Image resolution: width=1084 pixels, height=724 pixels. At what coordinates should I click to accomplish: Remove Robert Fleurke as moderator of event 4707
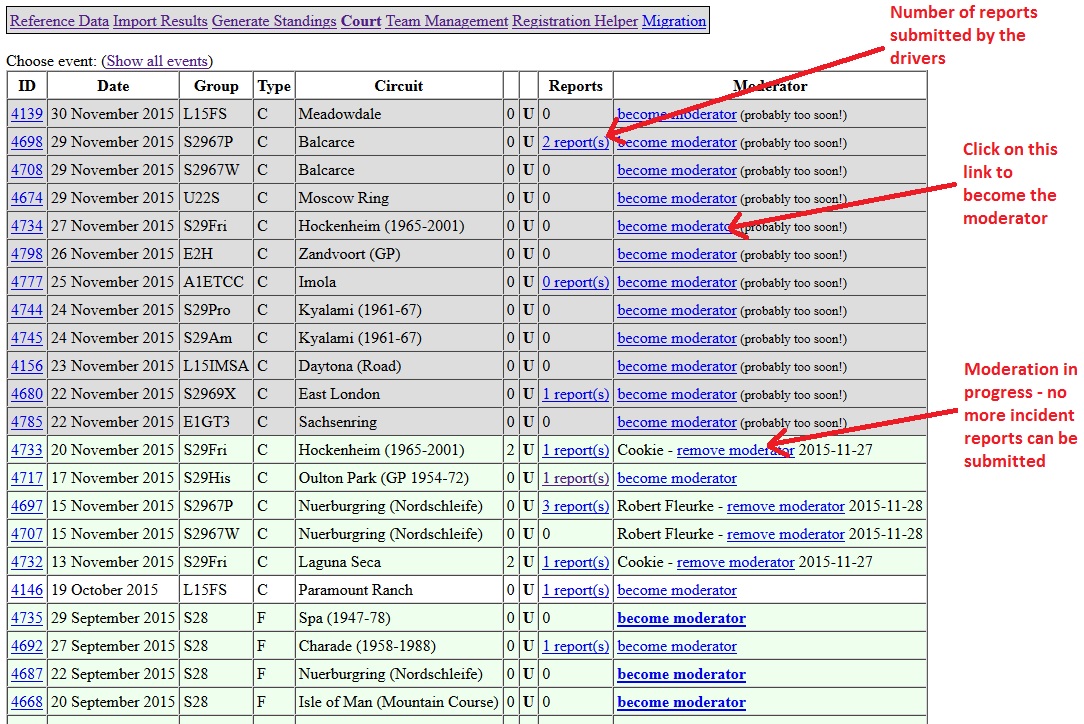click(x=785, y=534)
